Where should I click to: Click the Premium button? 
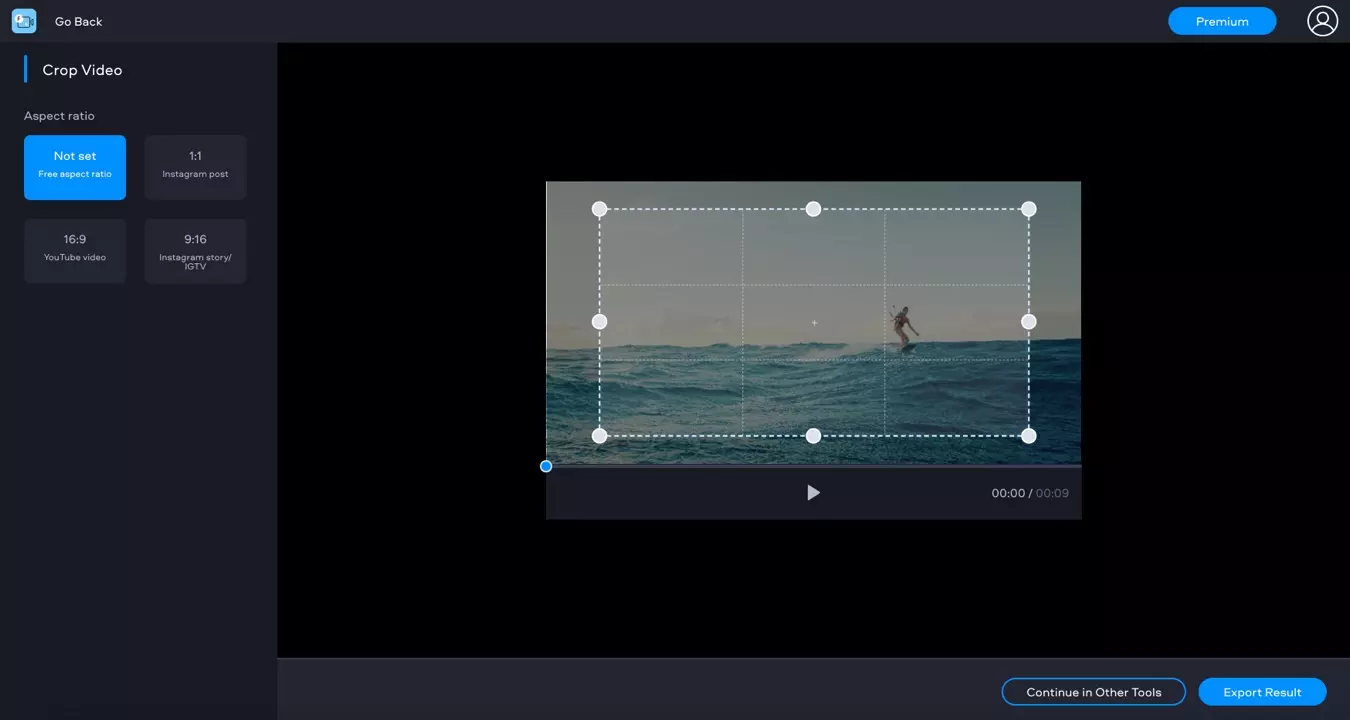pyautogui.click(x=1222, y=20)
